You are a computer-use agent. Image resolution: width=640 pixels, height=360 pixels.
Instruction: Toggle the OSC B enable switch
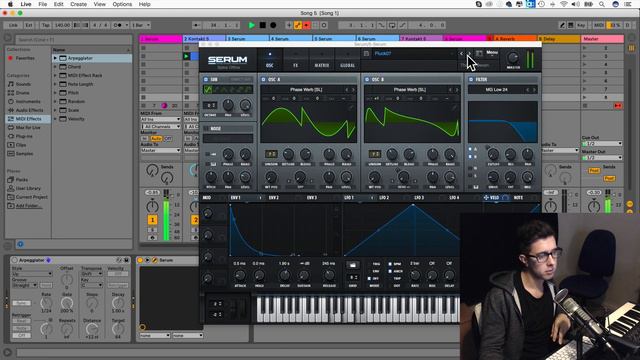[367, 79]
